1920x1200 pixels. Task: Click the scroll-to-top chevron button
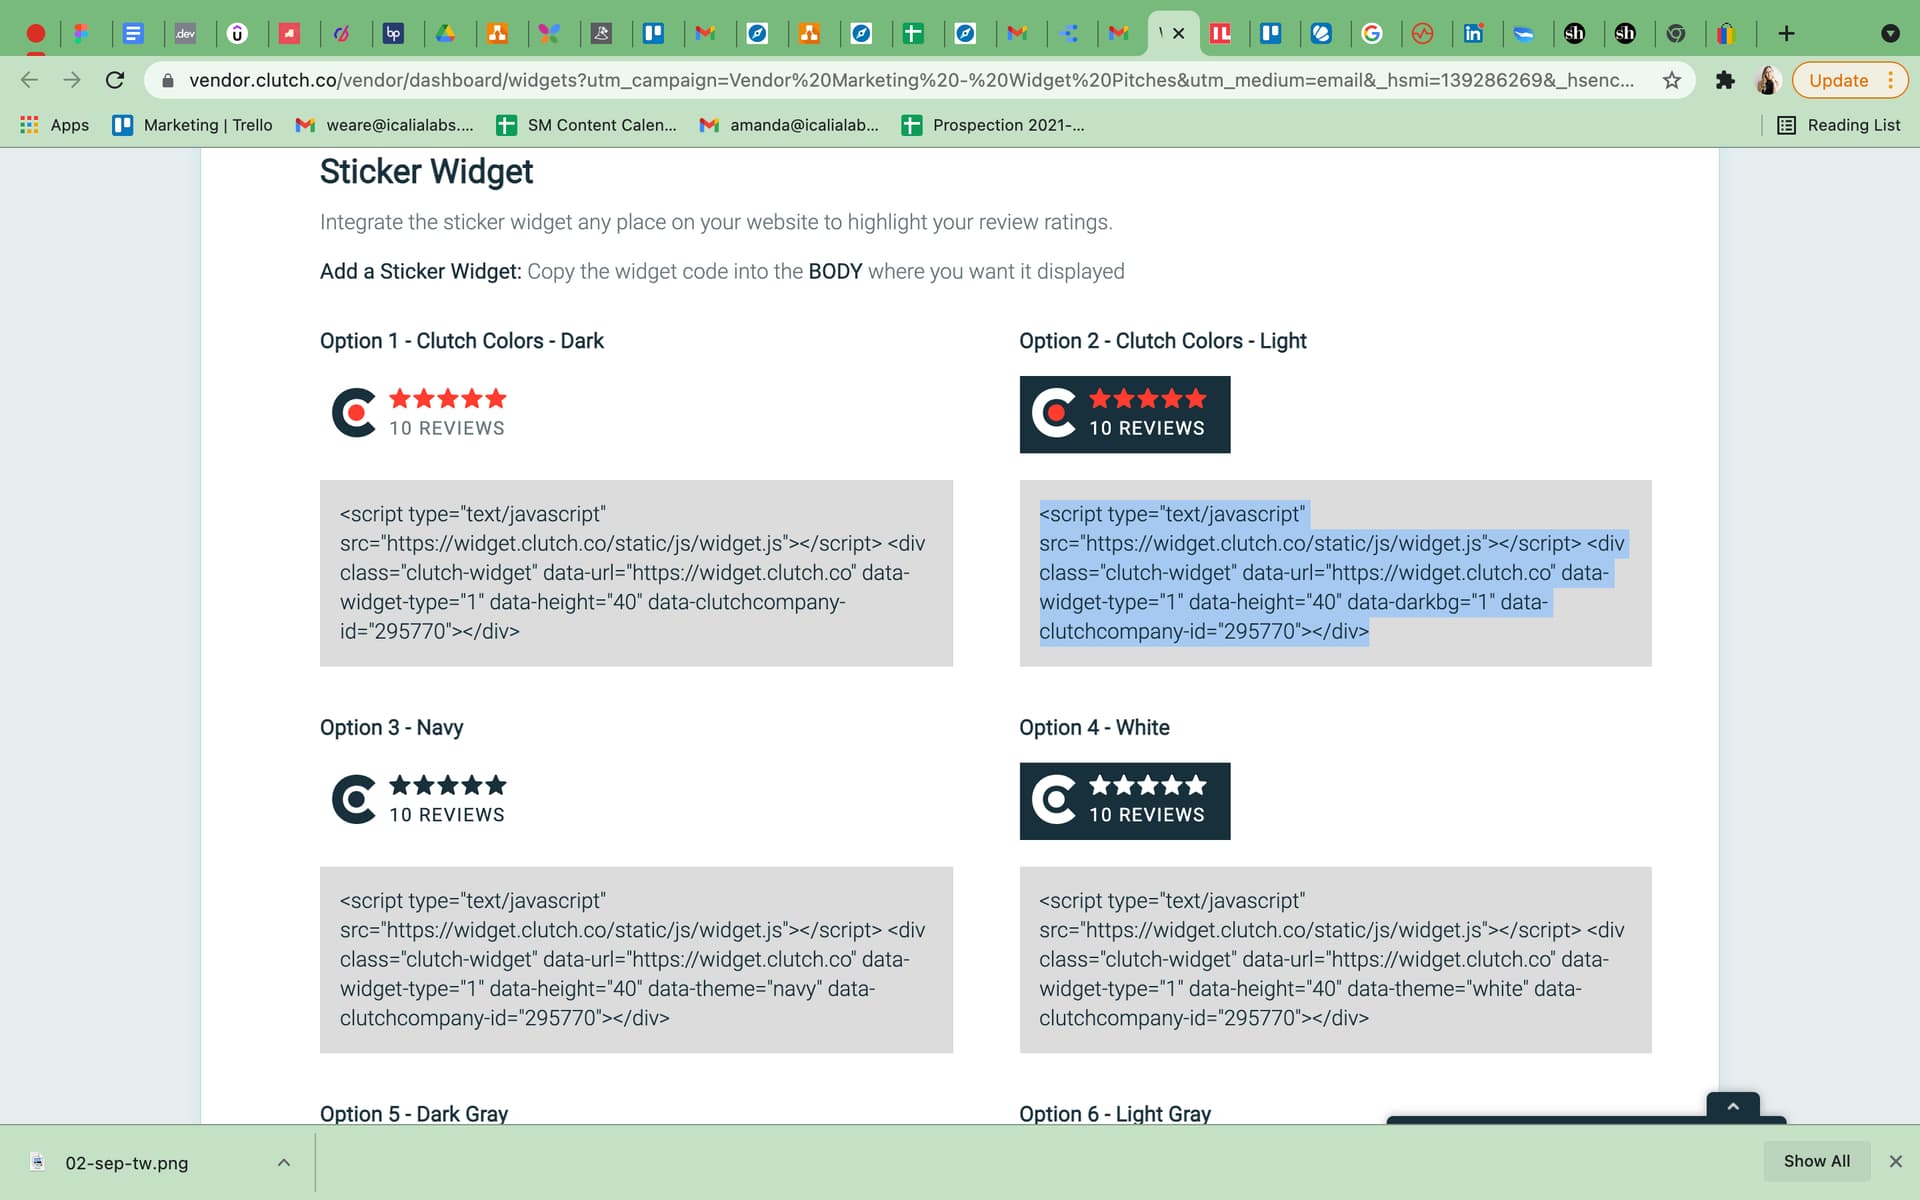point(1733,1106)
